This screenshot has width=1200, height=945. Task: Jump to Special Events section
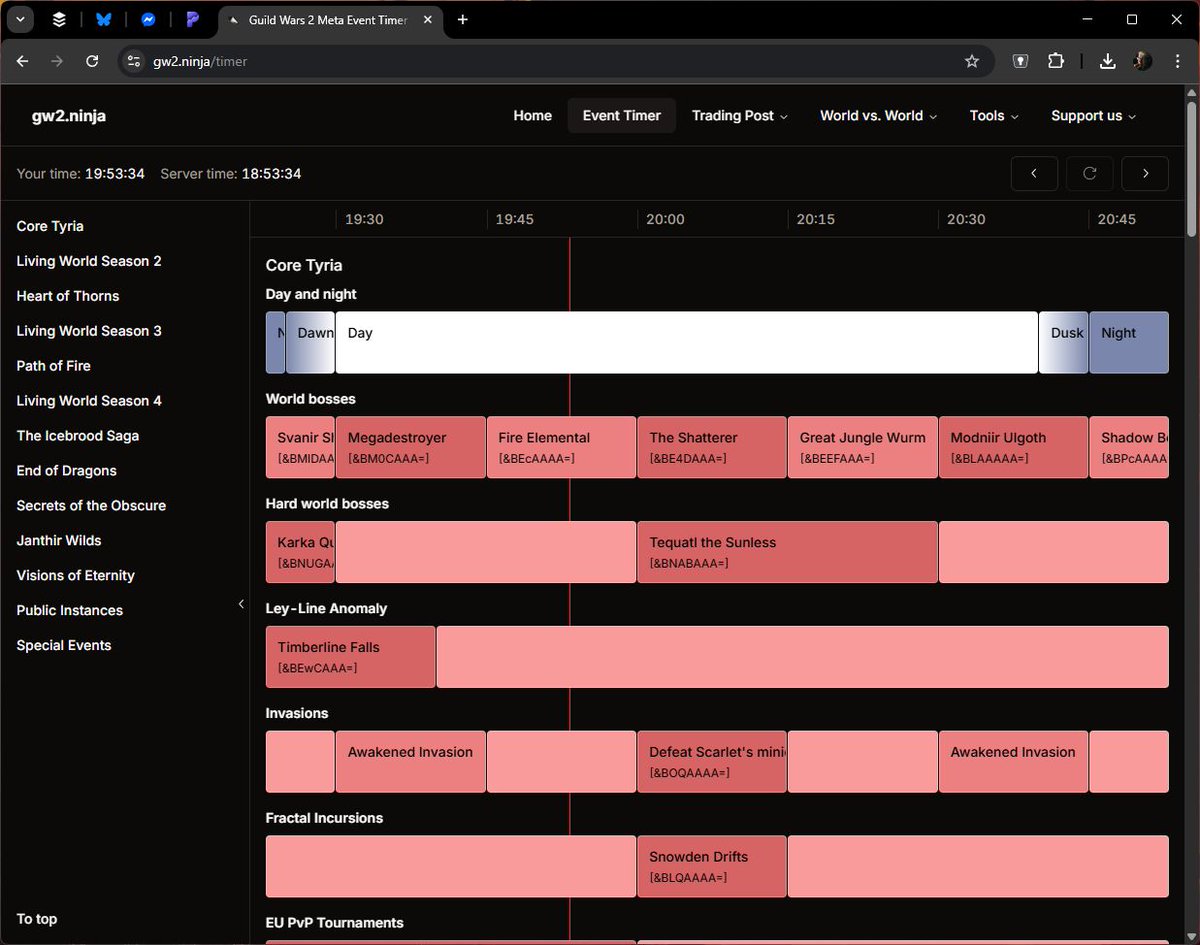[x=64, y=646]
